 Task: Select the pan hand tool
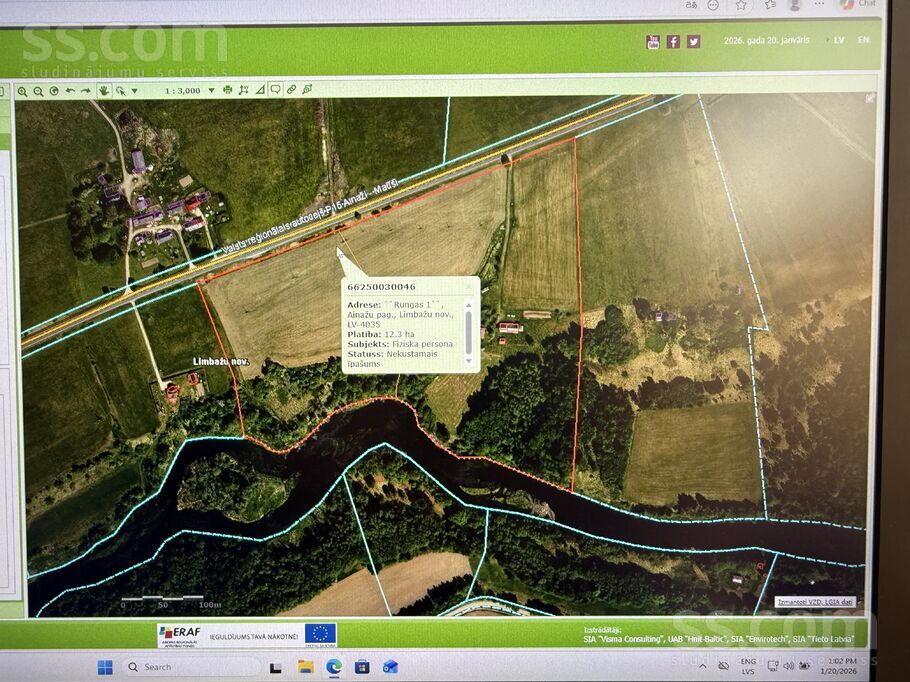(x=103, y=91)
